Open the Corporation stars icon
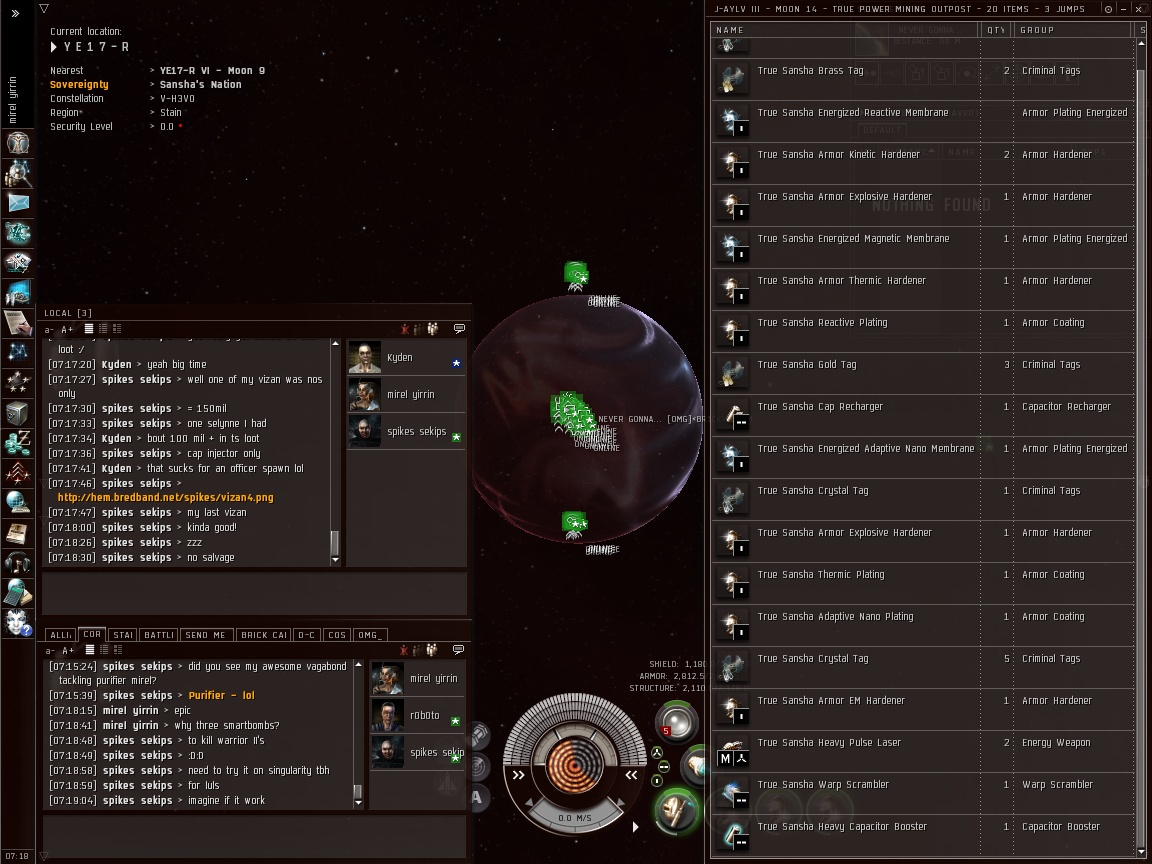This screenshot has height=864, width=1152. click(x=18, y=383)
